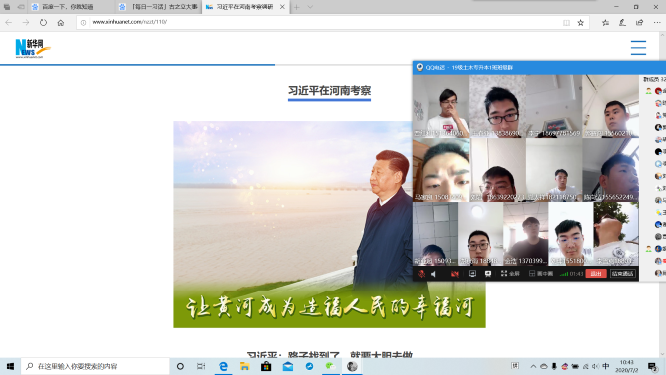Switch to the 每日一习话 tab
This screenshot has height=375, width=666.
click(159, 7)
